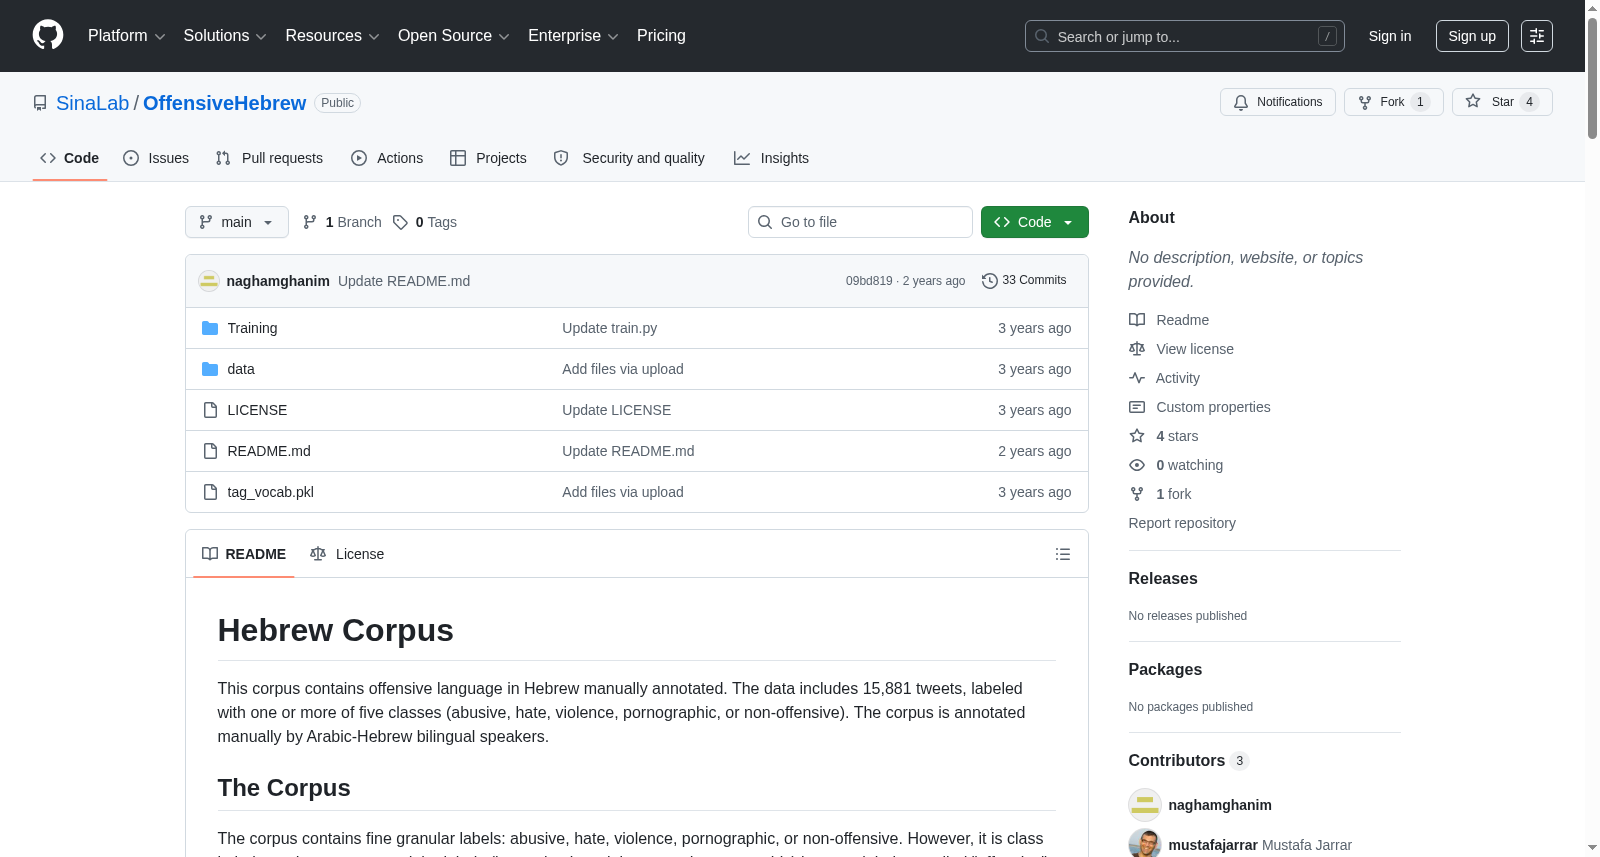Click the repository book icon beside SinaLab
Image resolution: width=1600 pixels, height=857 pixels.
[40, 103]
